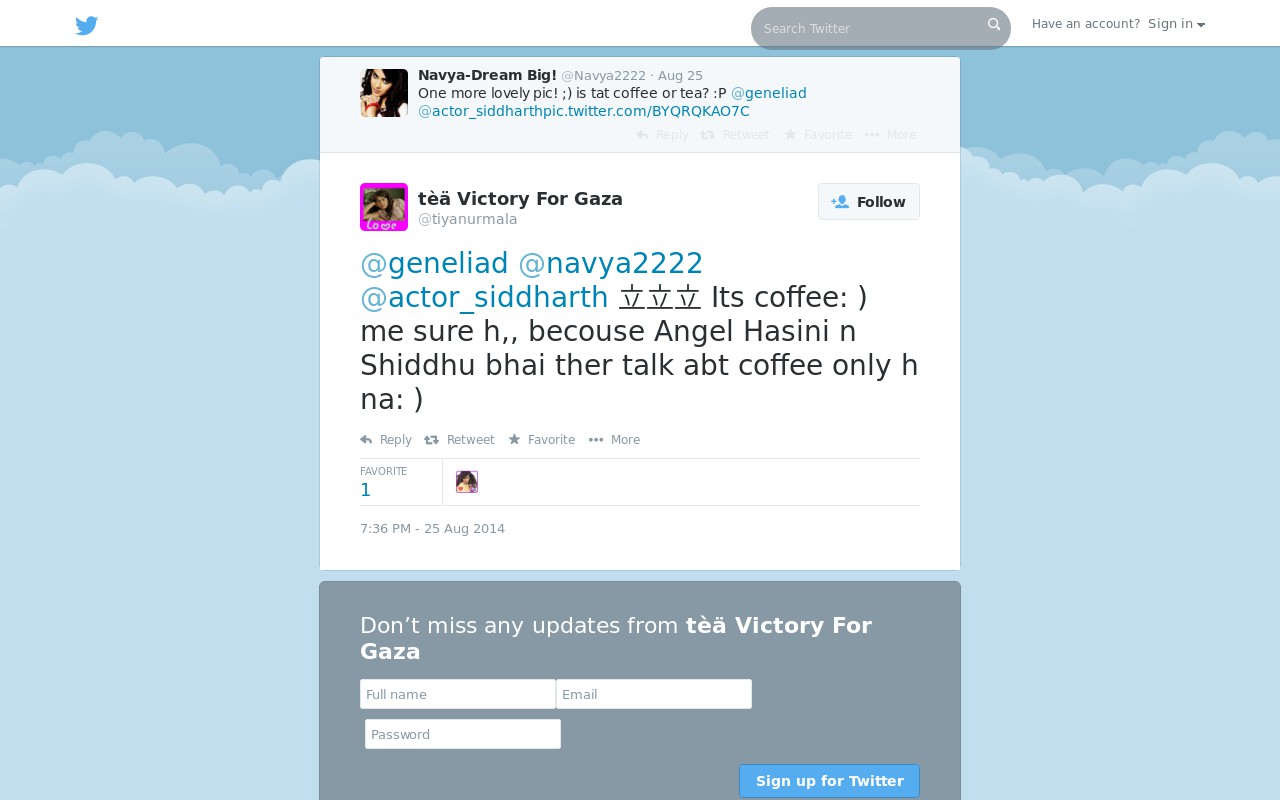Click into the Password field
The height and width of the screenshot is (800, 1280).
[x=463, y=734]
